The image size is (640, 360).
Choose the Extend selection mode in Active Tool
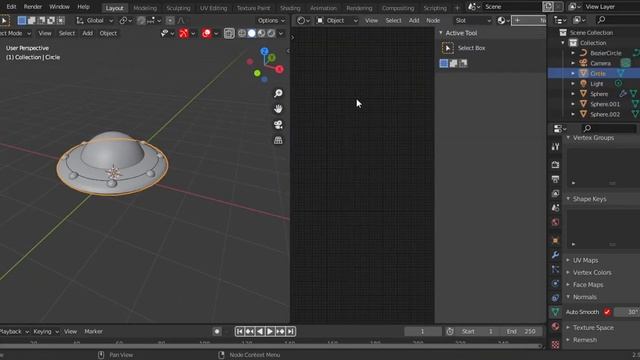point(453,63)
